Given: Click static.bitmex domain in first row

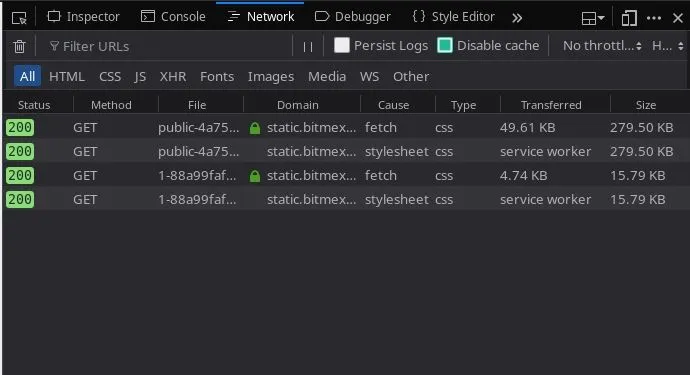Looking at the screenshot, I should pyautogui.click(x=311, y=128).
